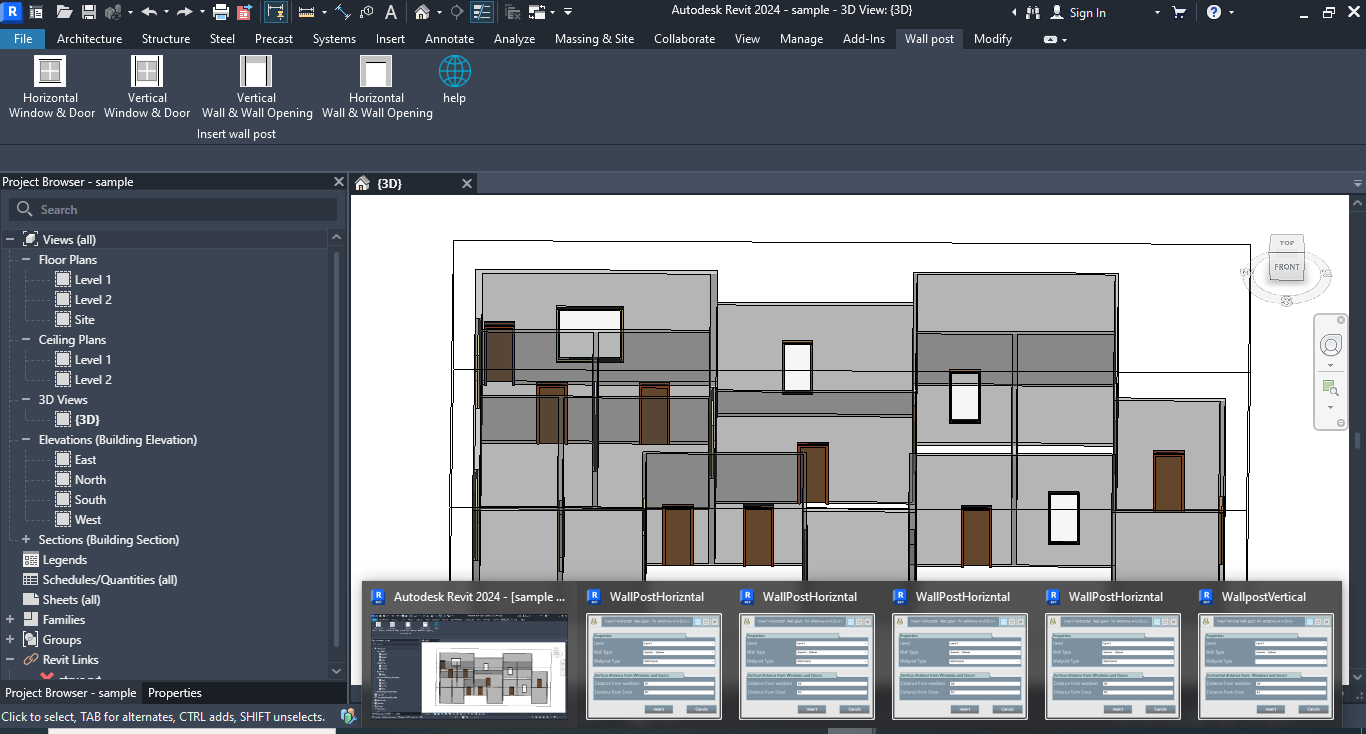Click the FRONT face of ViewCube

tap(1286, 267)
